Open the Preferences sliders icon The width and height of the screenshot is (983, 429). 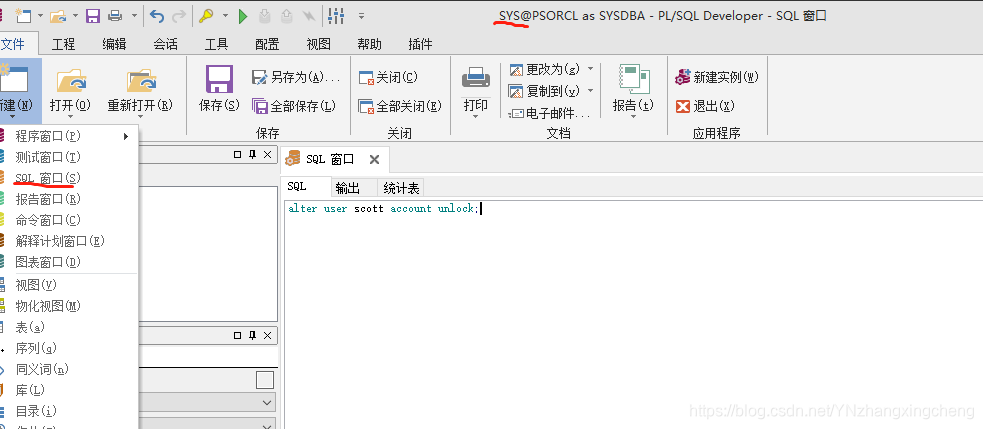click(336, 16)
